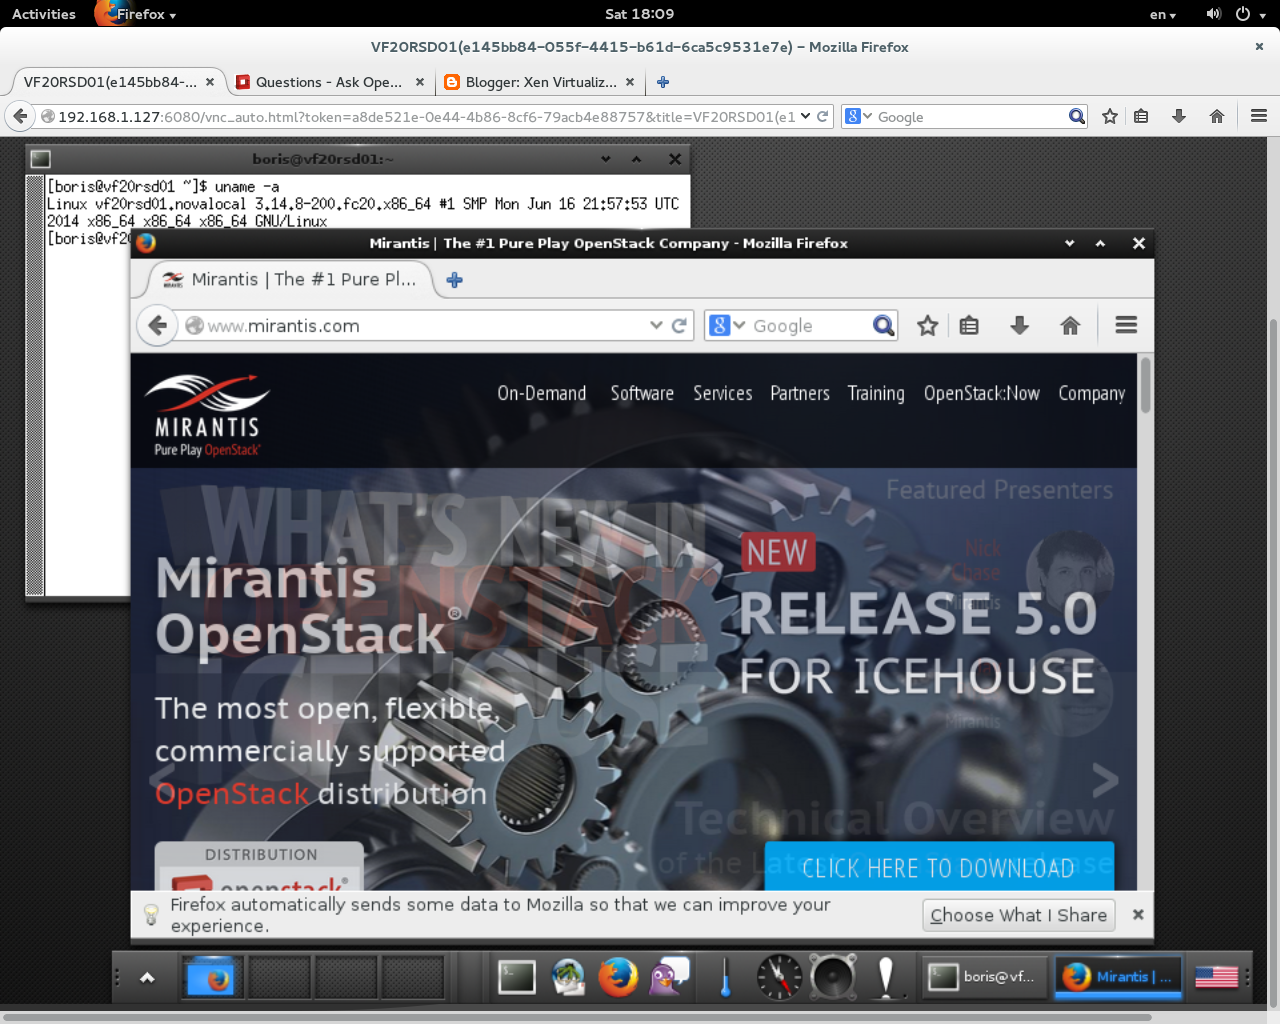1280x1024 pixels.
Task: Click outer page vertical scrollbar
Action: pyautogui.click(x=1273, y=664)
